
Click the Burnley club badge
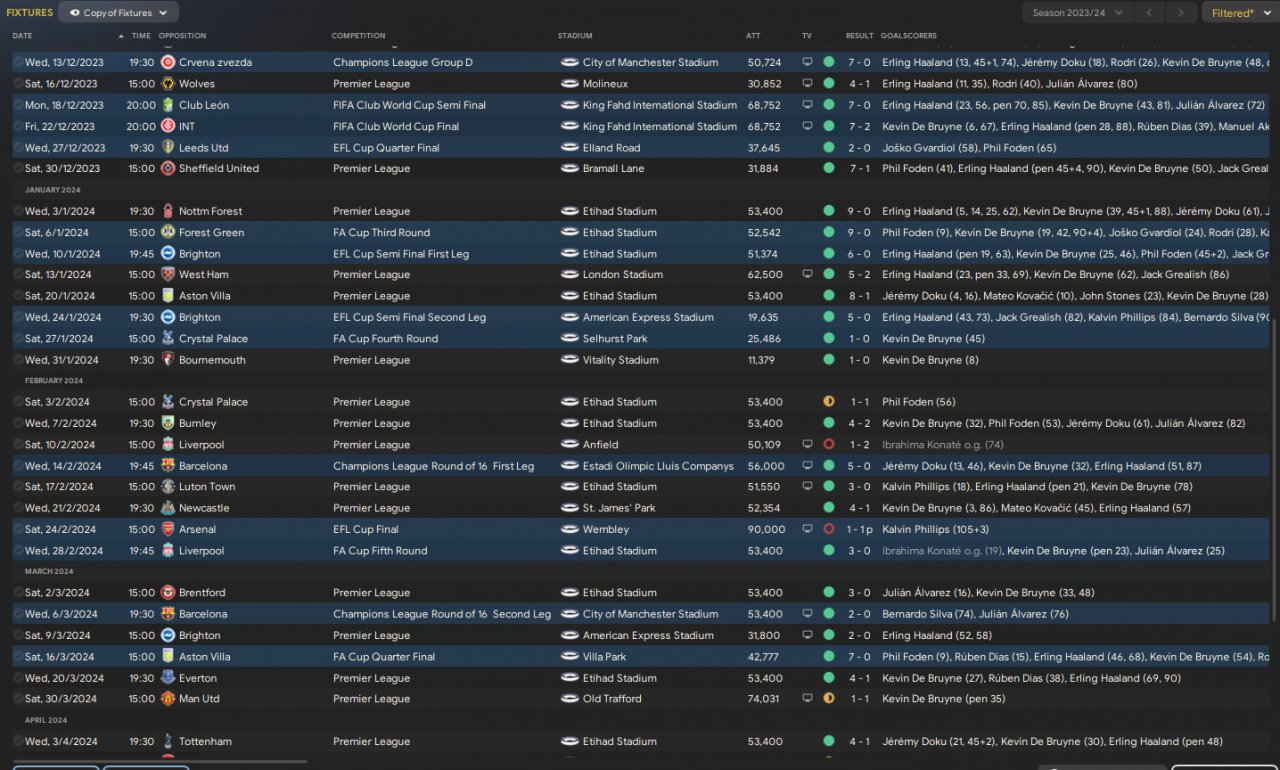tap(168, 424)
